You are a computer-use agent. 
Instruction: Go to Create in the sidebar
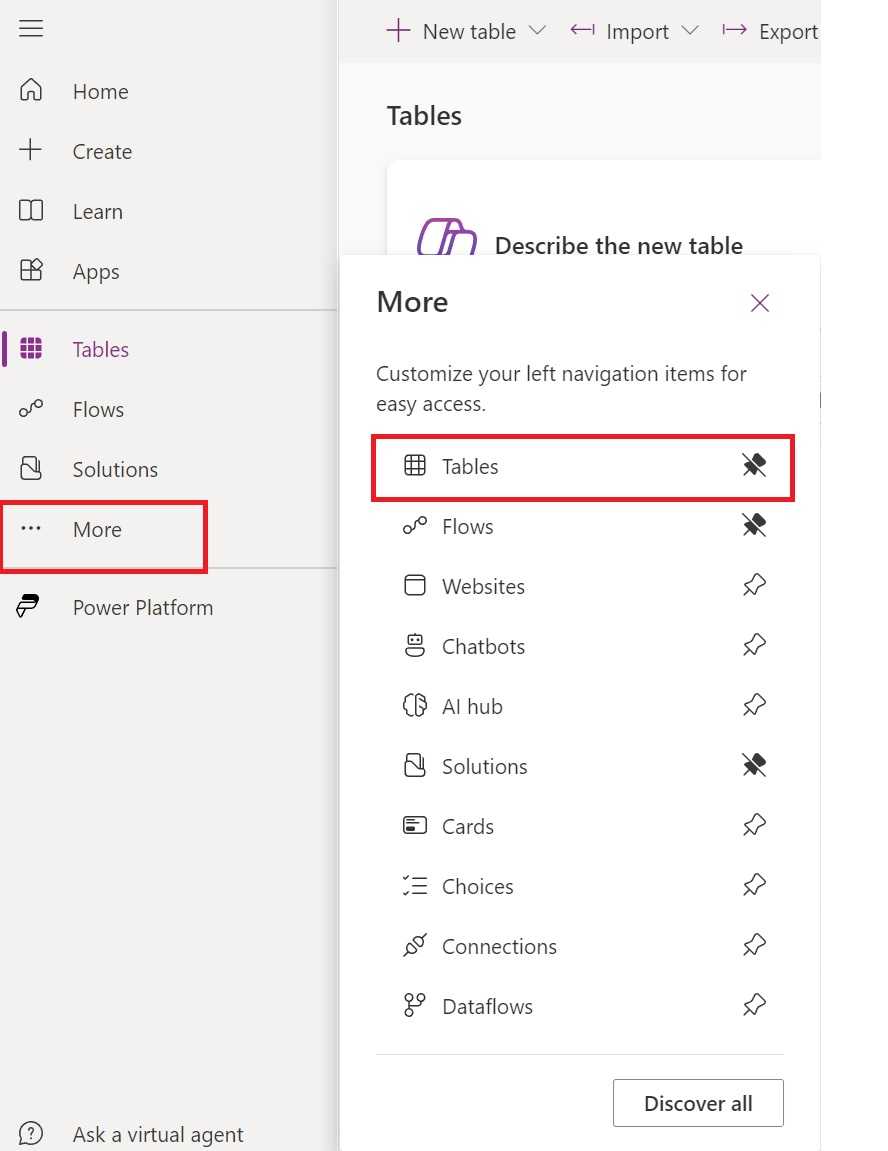pyautogui.click(x=102, y=151)
